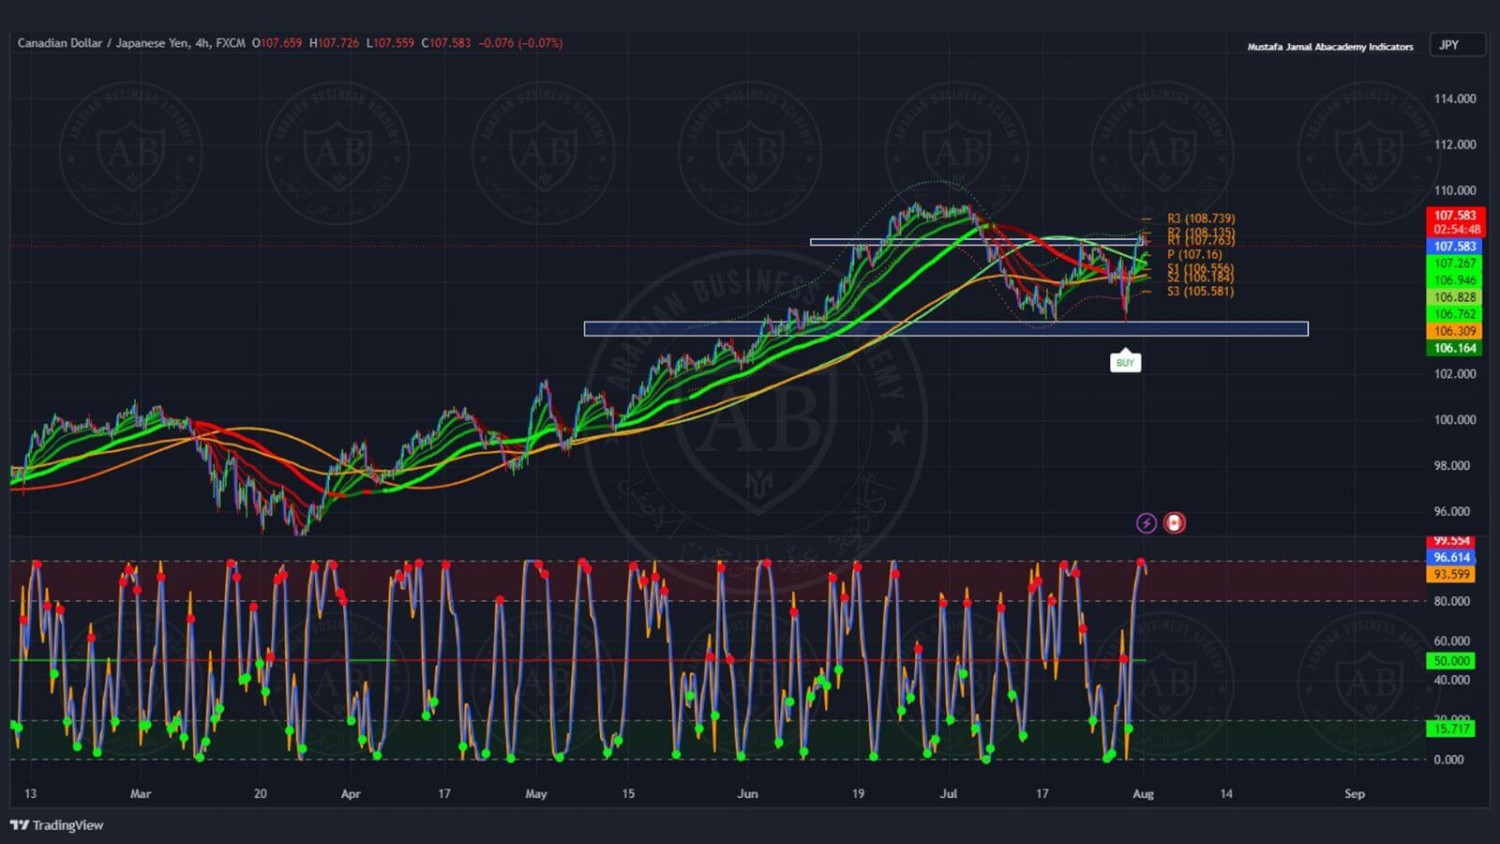Image resolution: width=1500 pixels, height=844 pixels.
Task: Click the dark green 106.164 price label
Action: pyautogui.click(x=1455, y=348)
